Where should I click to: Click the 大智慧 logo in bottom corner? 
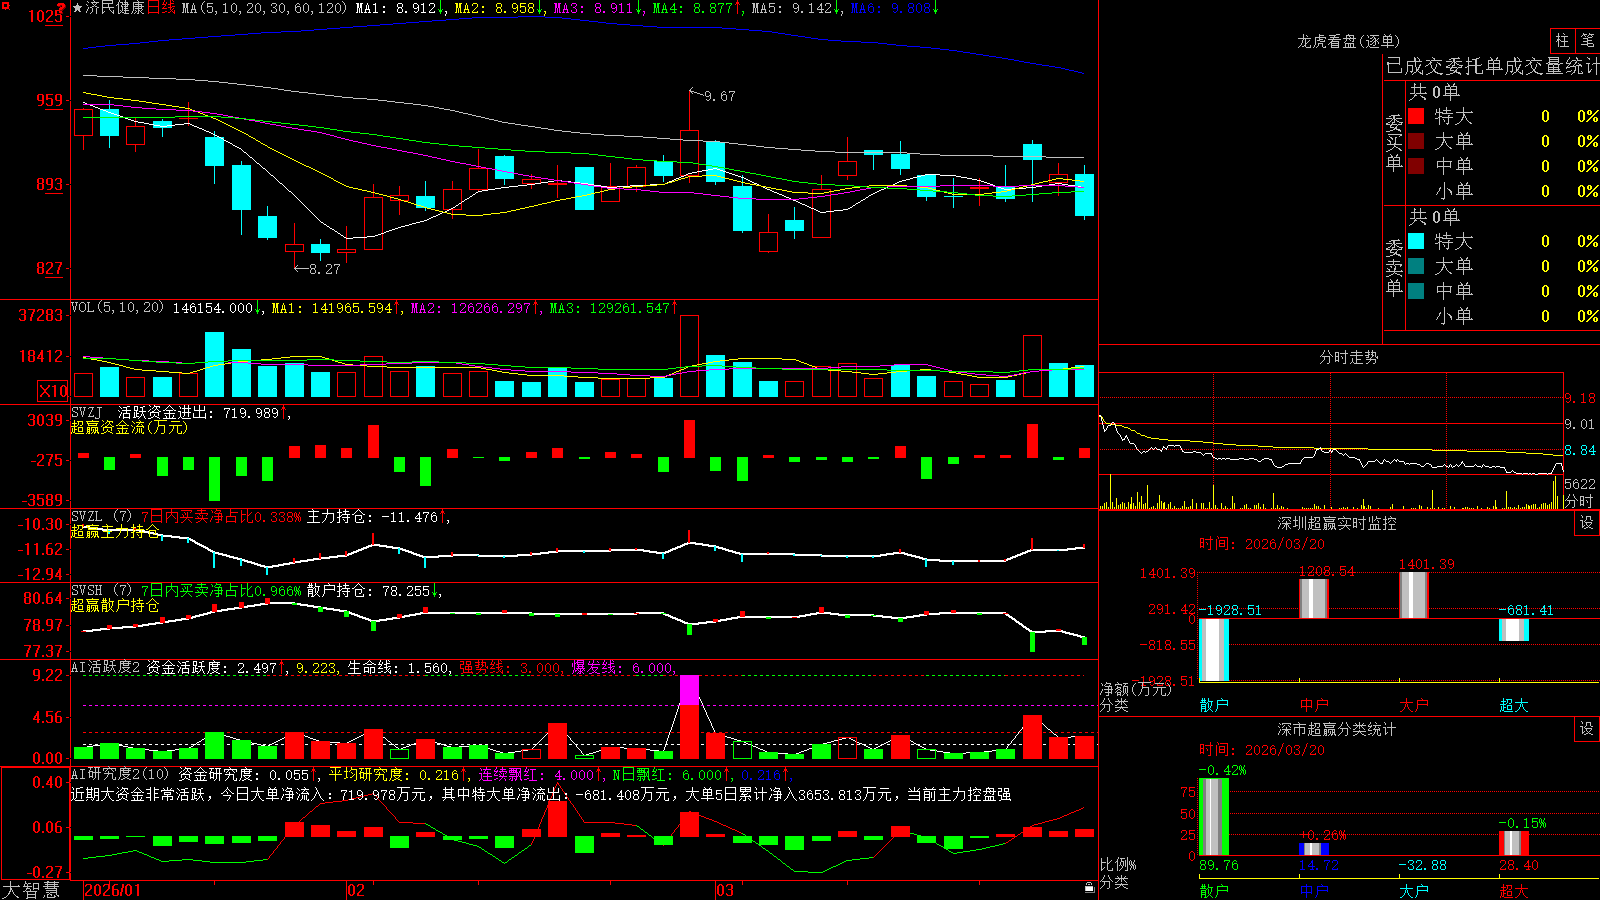pyautogui.click(x=31, y=889)
